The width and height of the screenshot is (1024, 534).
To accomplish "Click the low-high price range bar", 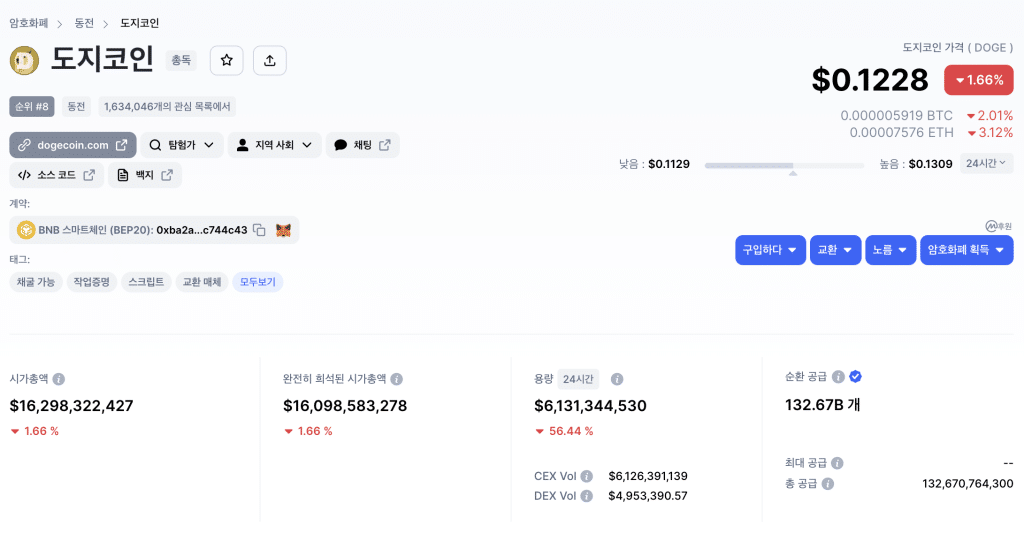I will pos(784,166).
